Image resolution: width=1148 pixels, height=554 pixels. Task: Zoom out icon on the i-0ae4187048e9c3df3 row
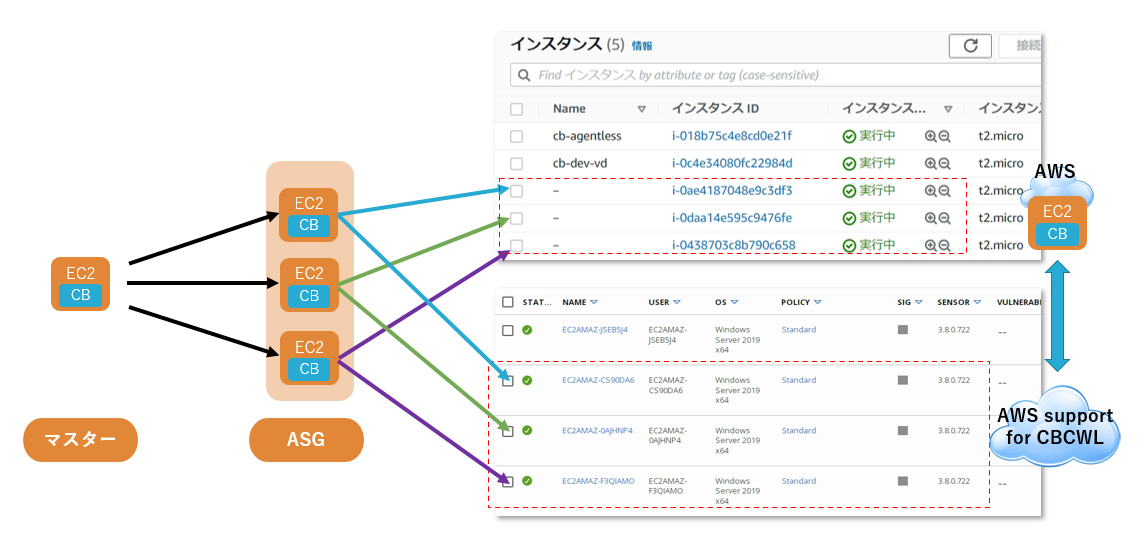click(x=944, y=190)
